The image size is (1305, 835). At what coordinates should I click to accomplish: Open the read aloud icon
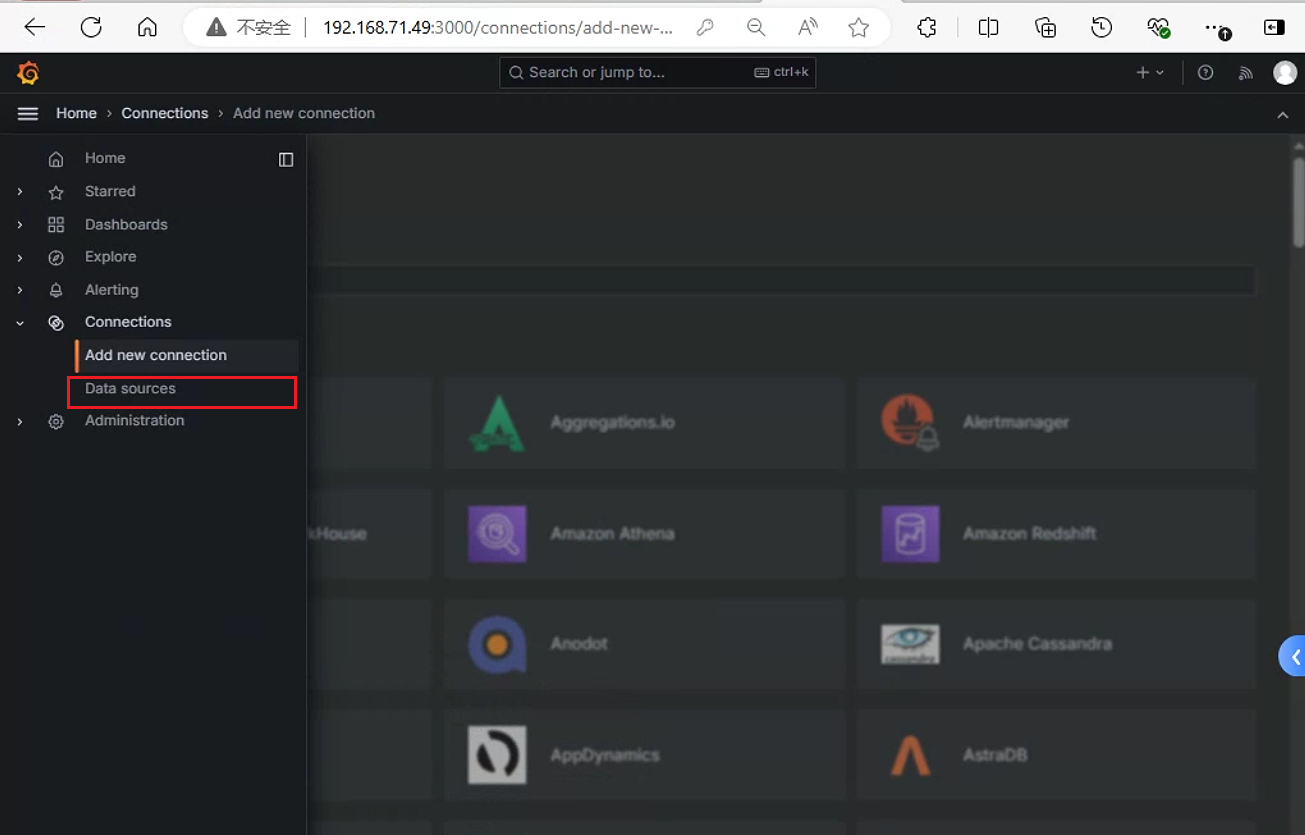tap(808, 28)
